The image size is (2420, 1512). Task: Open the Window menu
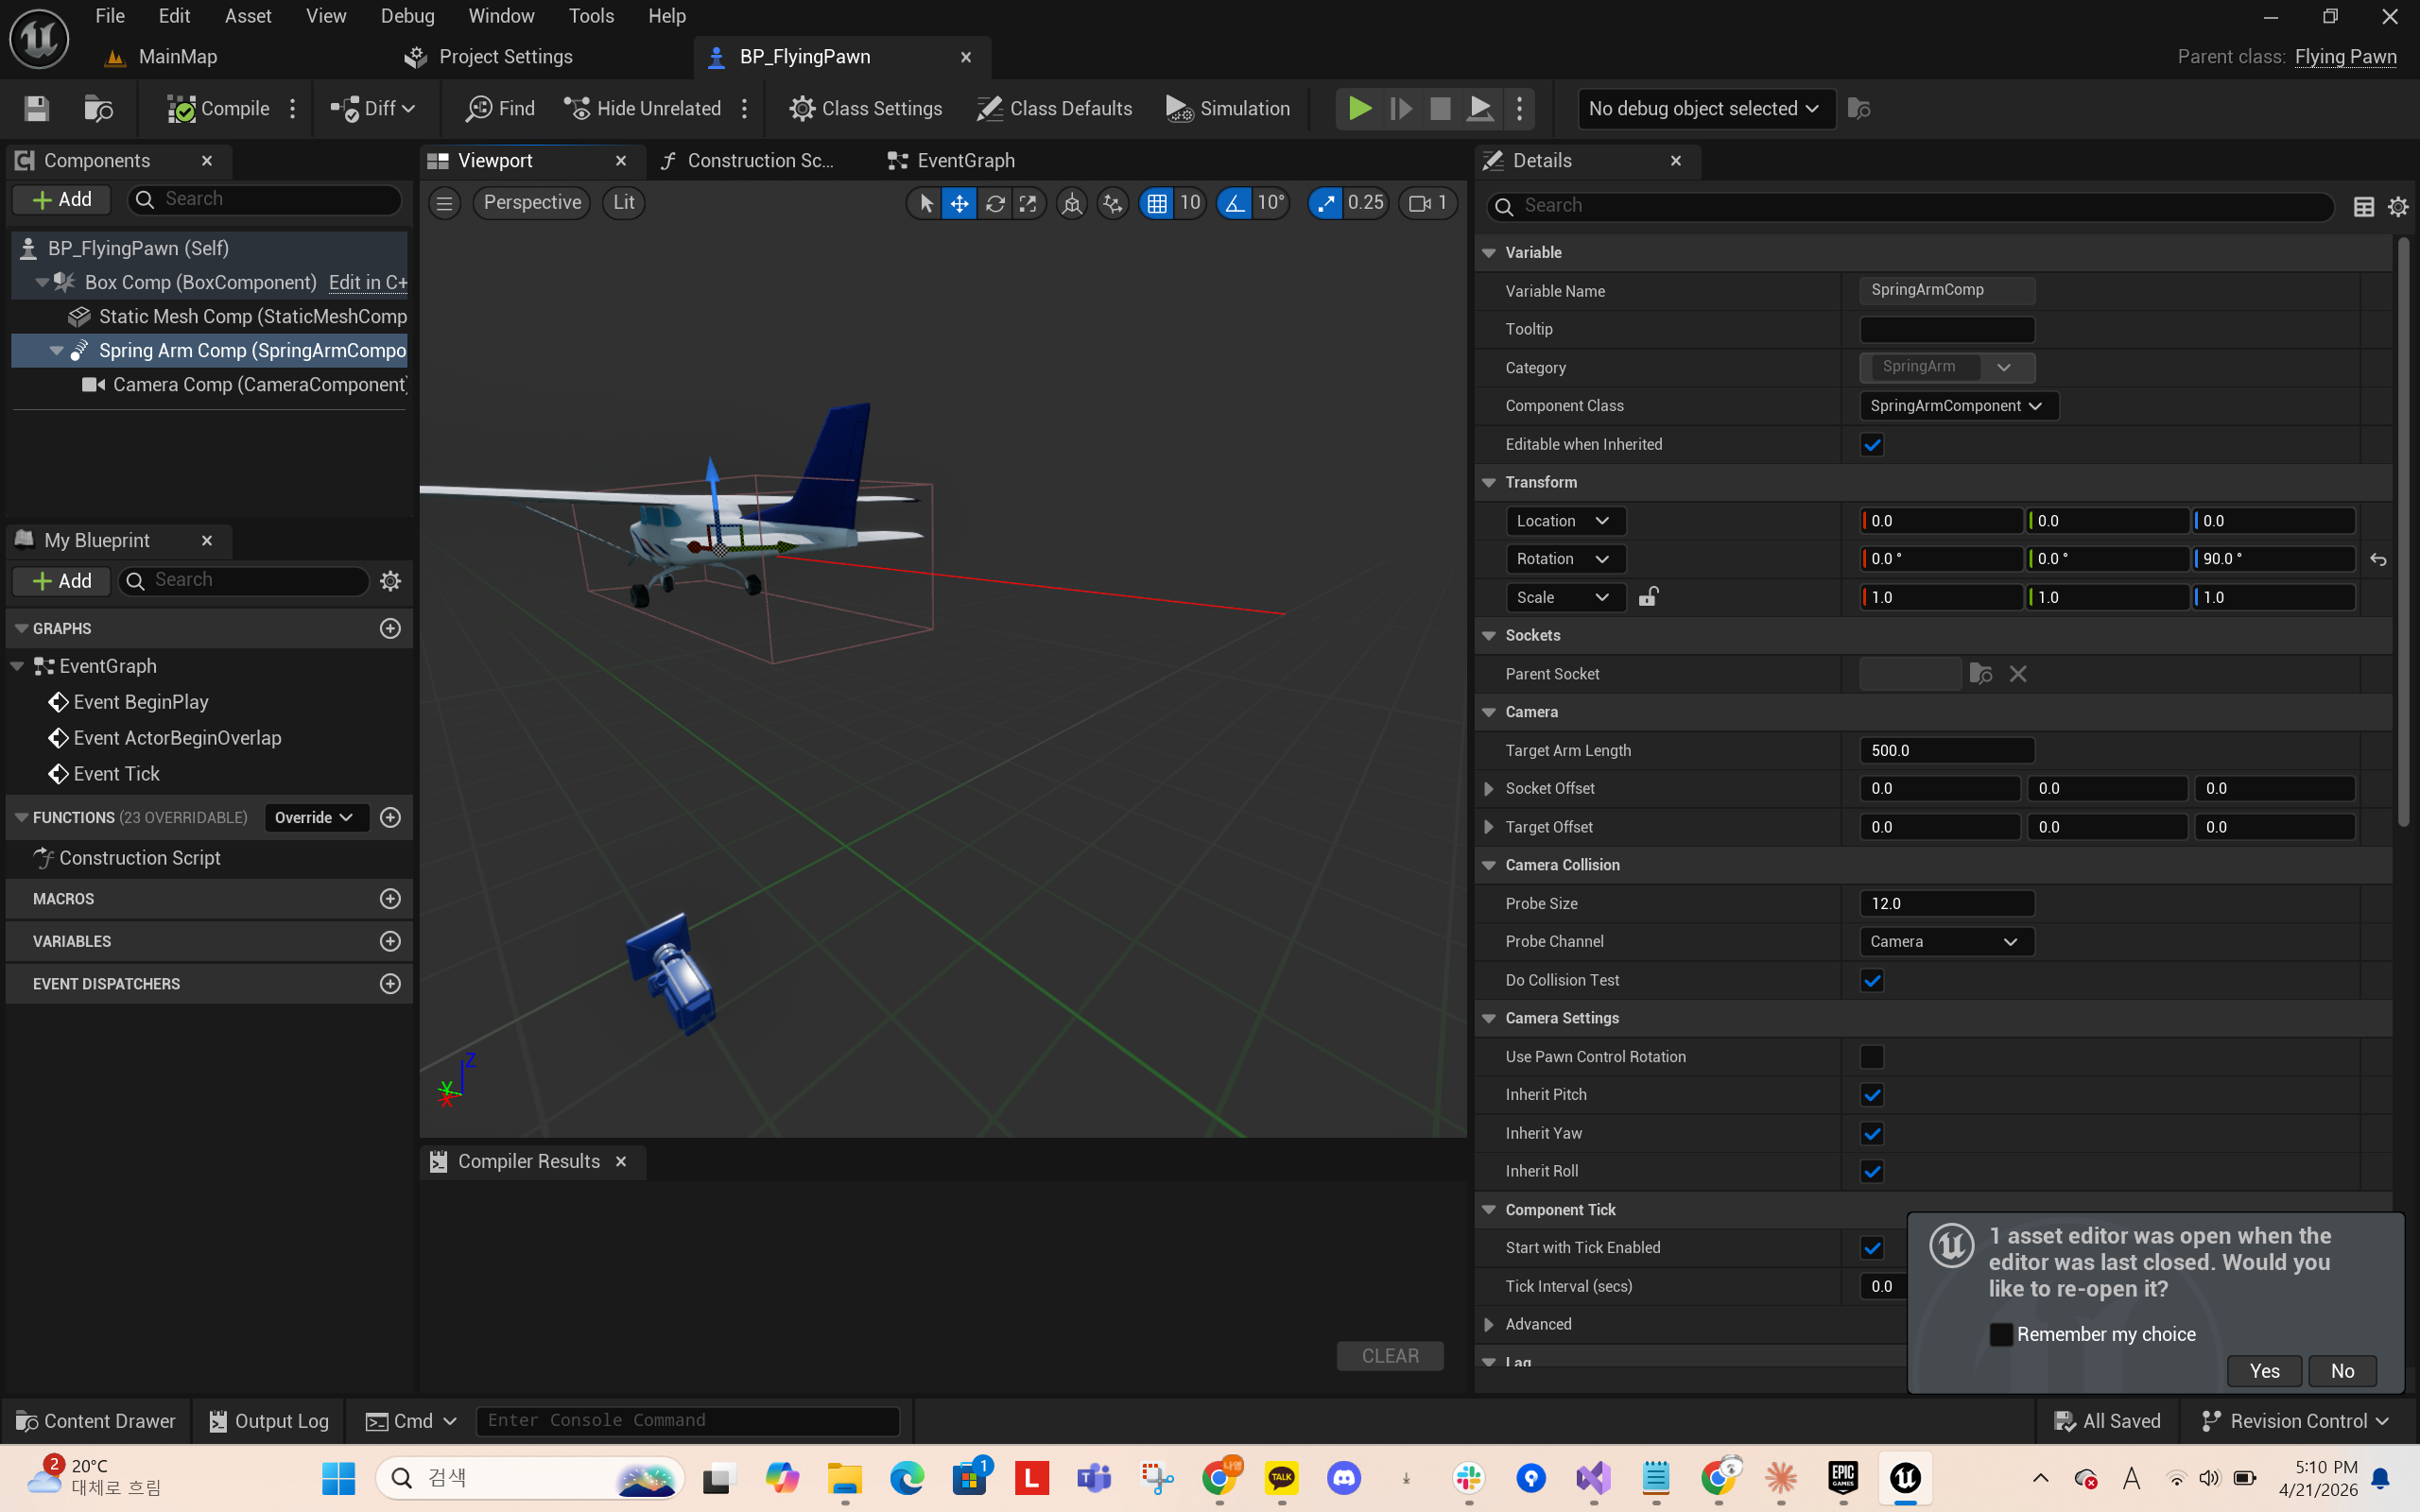coord(501,16)
